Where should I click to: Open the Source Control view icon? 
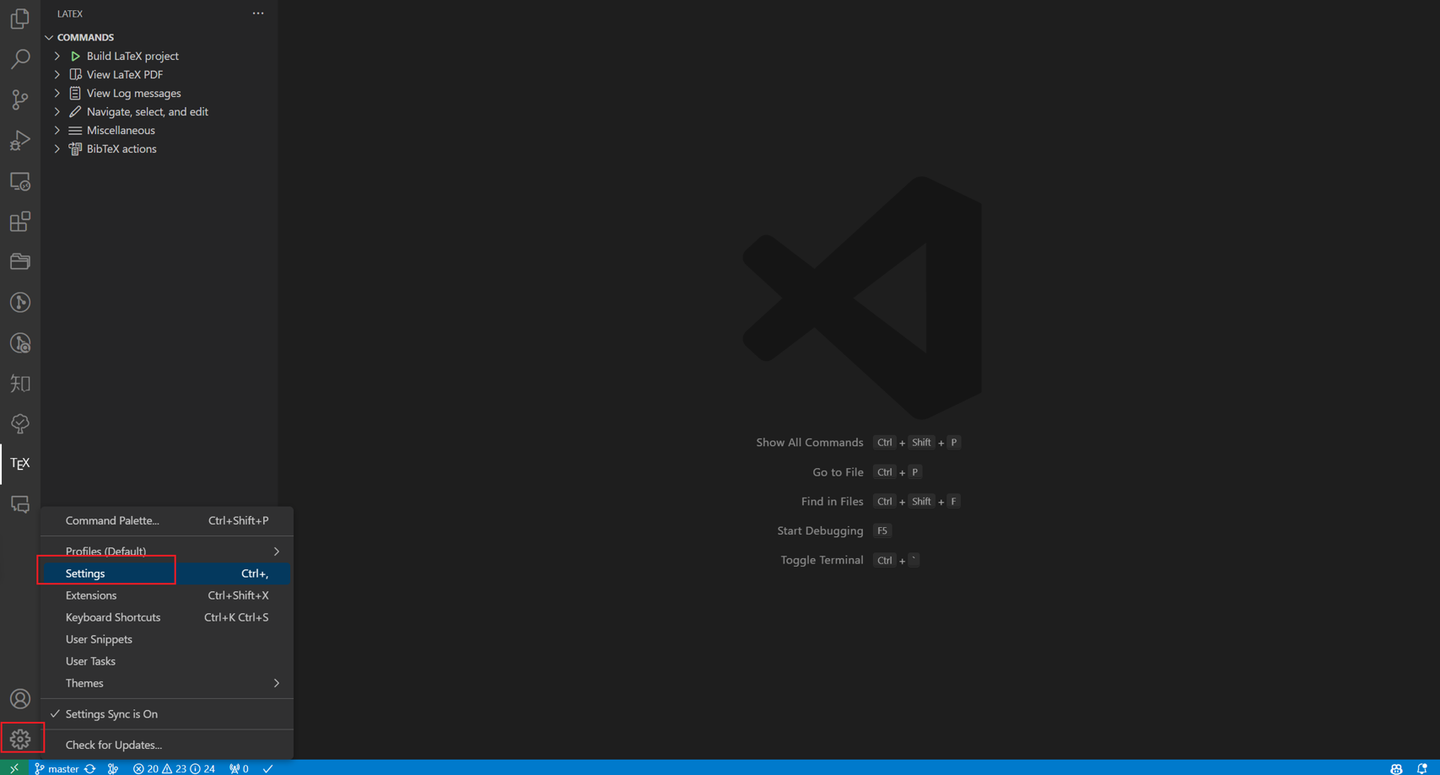point(20,100)
